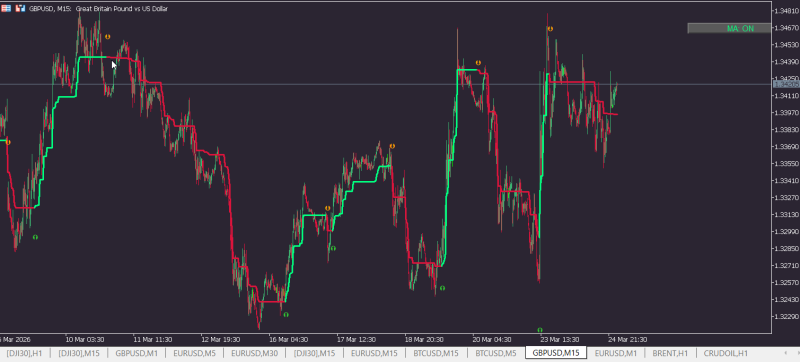
Task: Open the CRUDOIL,H1 chart tab
Action: [x=726, y=353]
